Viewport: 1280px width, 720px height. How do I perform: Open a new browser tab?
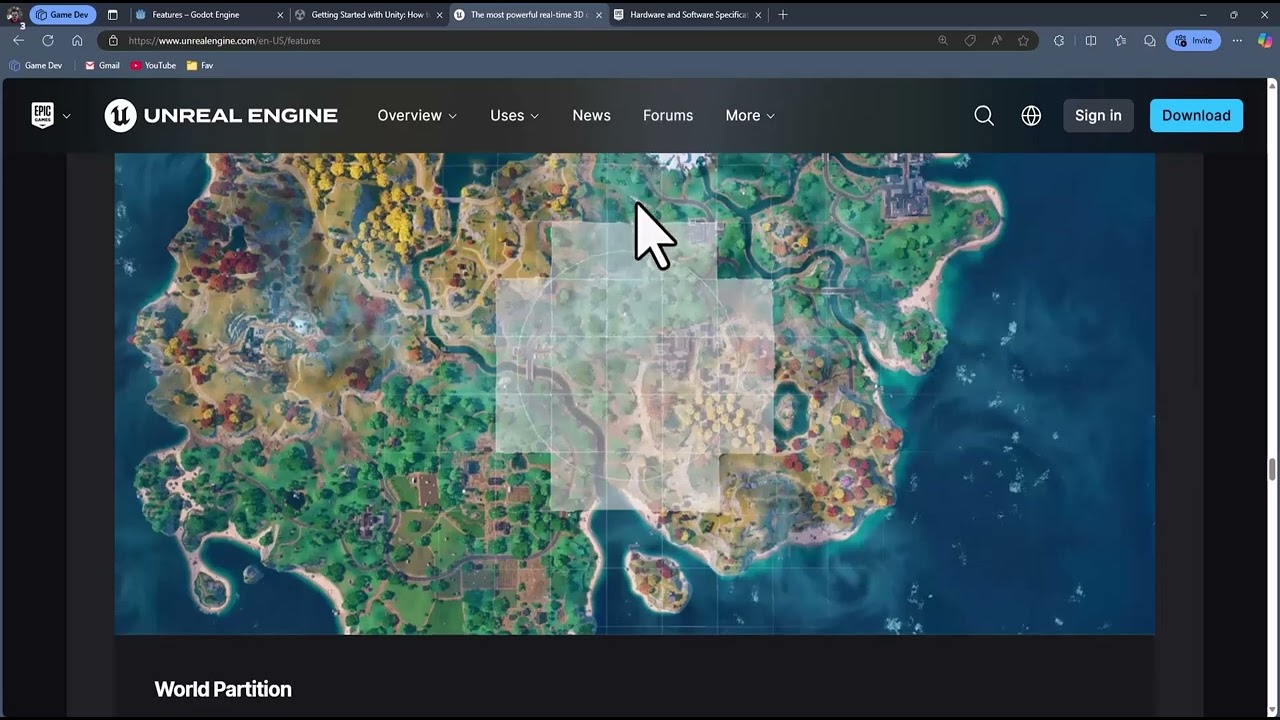783,15
